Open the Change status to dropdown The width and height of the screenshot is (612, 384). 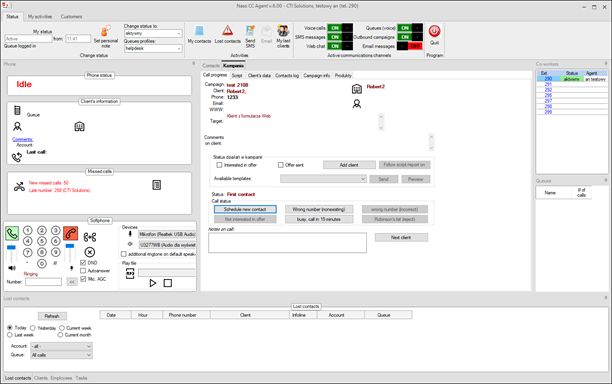pos(153,34)
